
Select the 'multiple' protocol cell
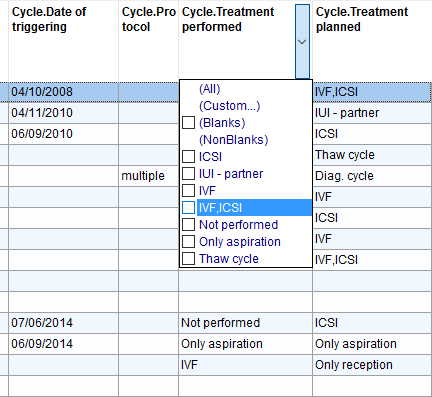pos(149,176)
